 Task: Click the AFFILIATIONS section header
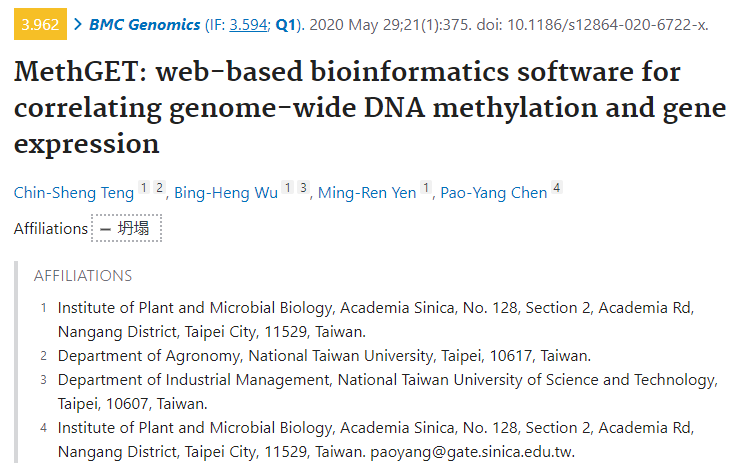[83, 276]
